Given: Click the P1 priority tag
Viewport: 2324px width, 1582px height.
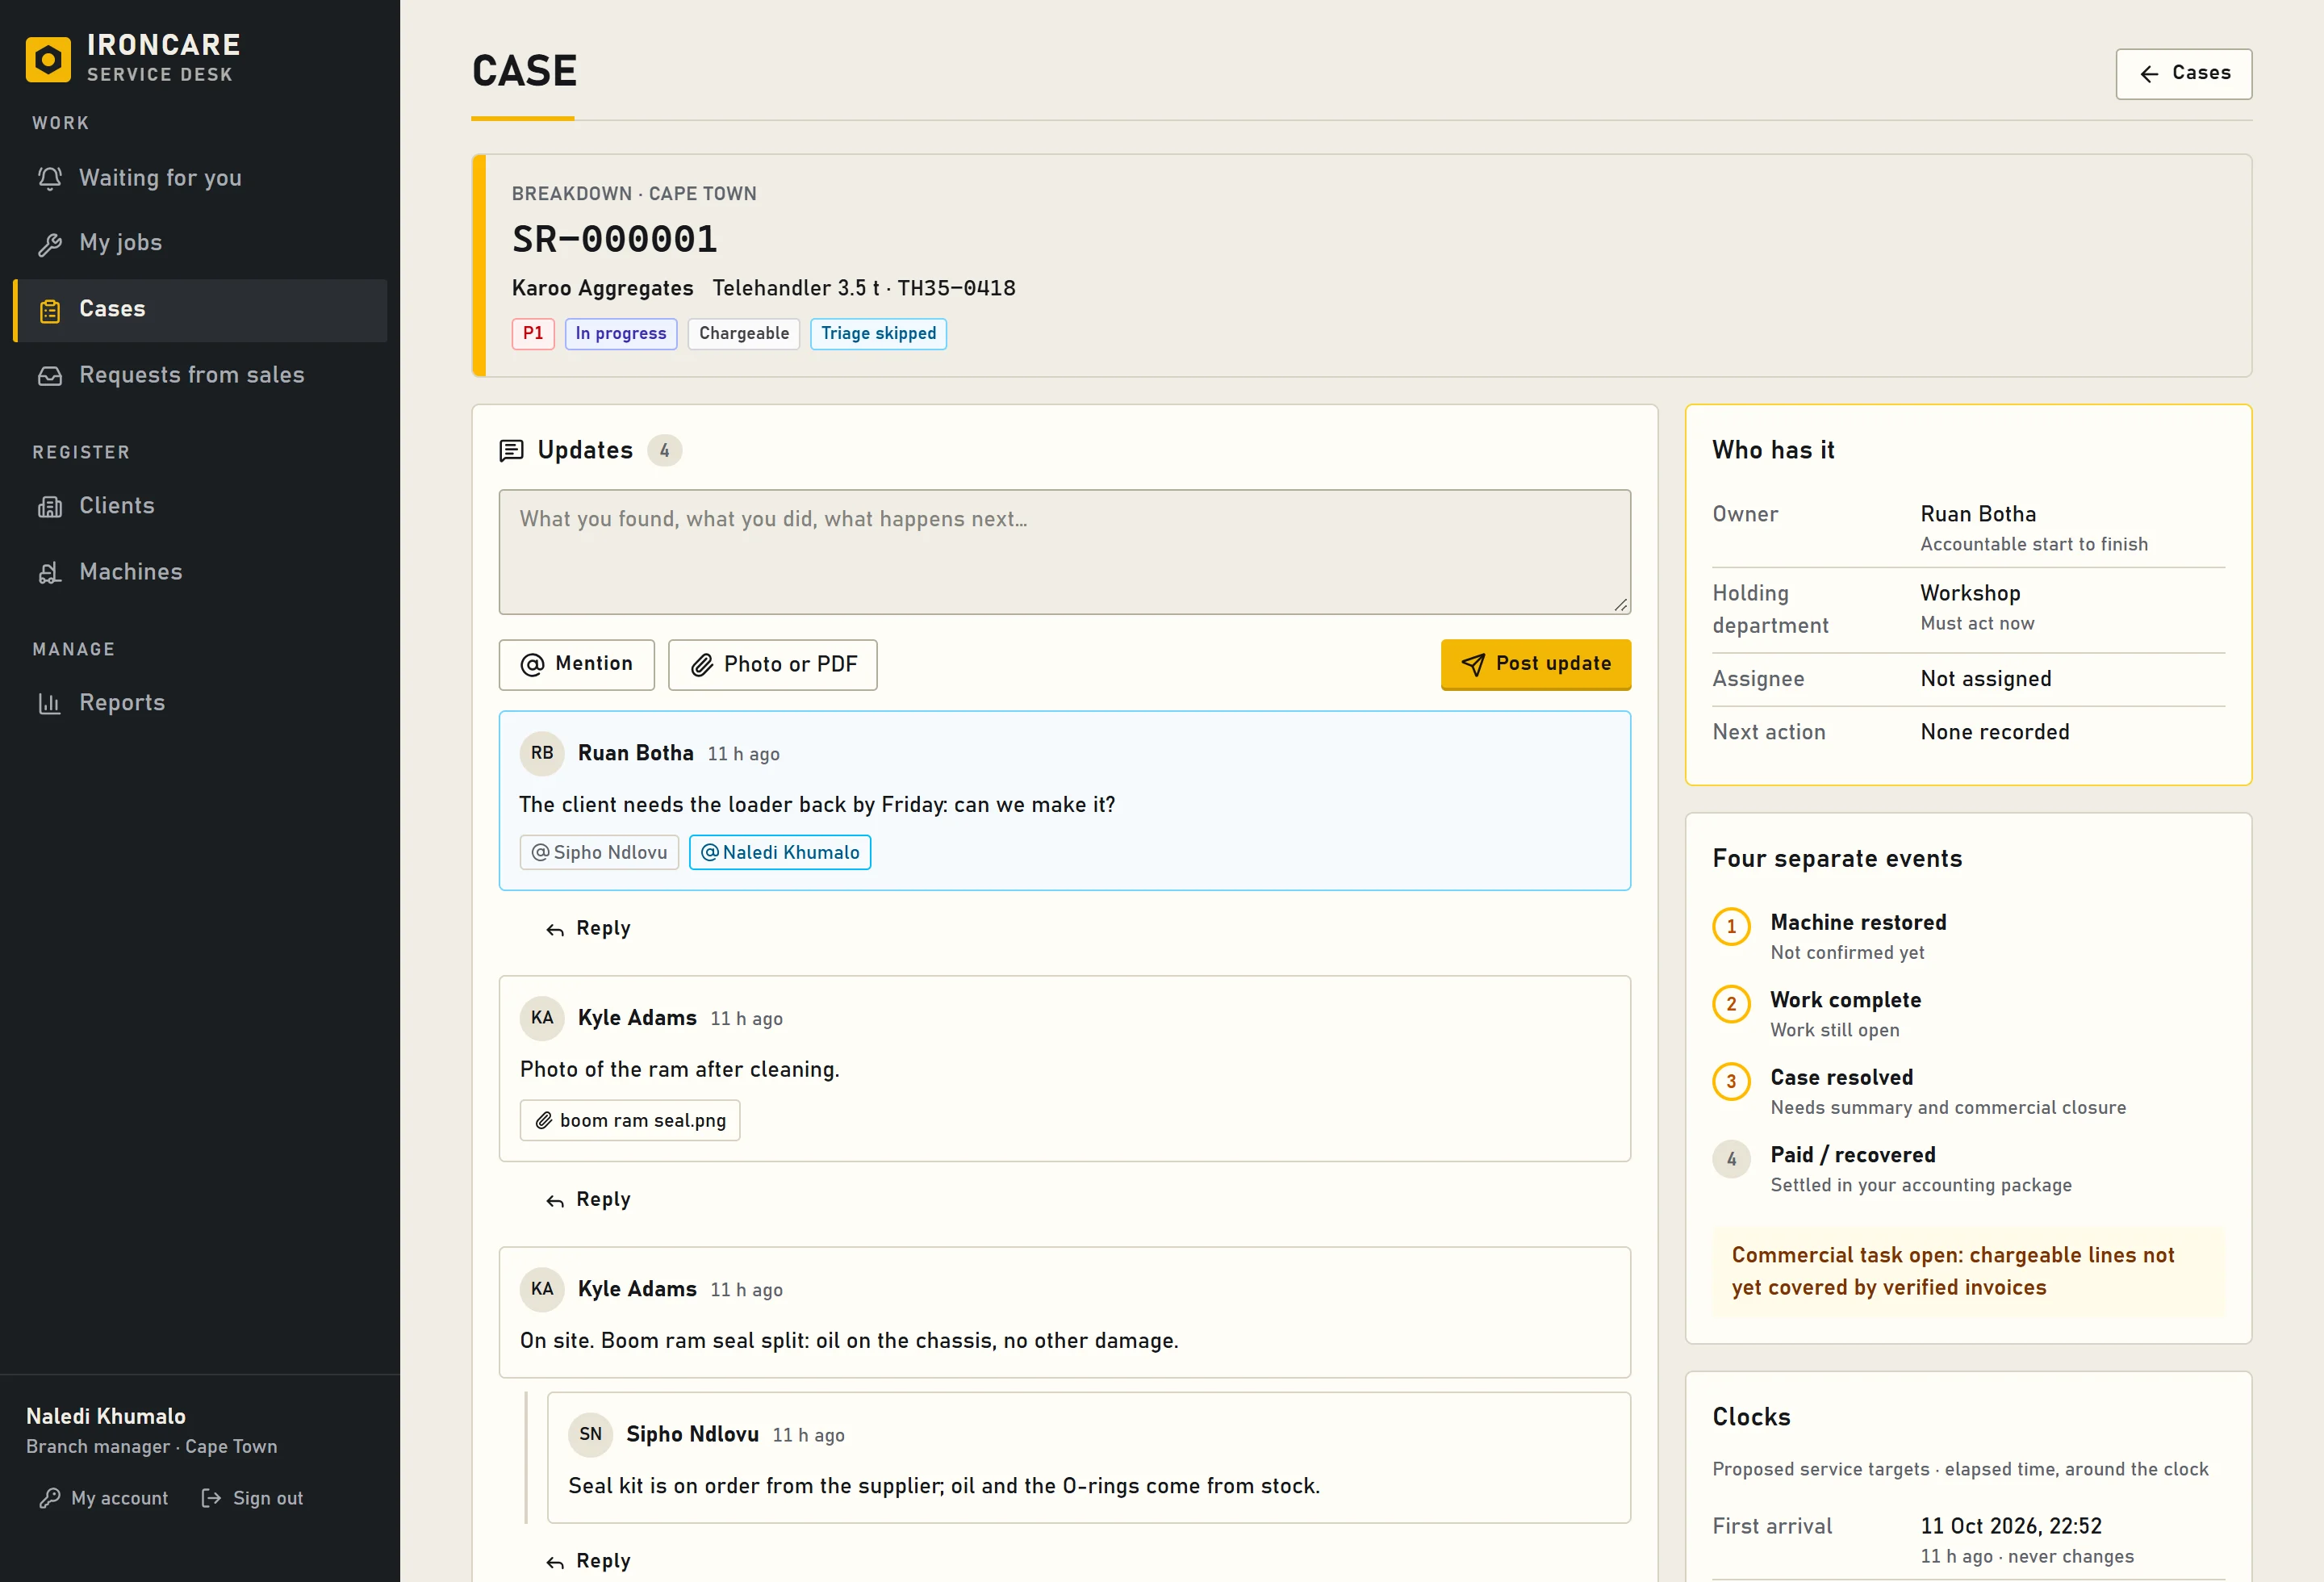Looking at the screenshot, I should point(533,334).
